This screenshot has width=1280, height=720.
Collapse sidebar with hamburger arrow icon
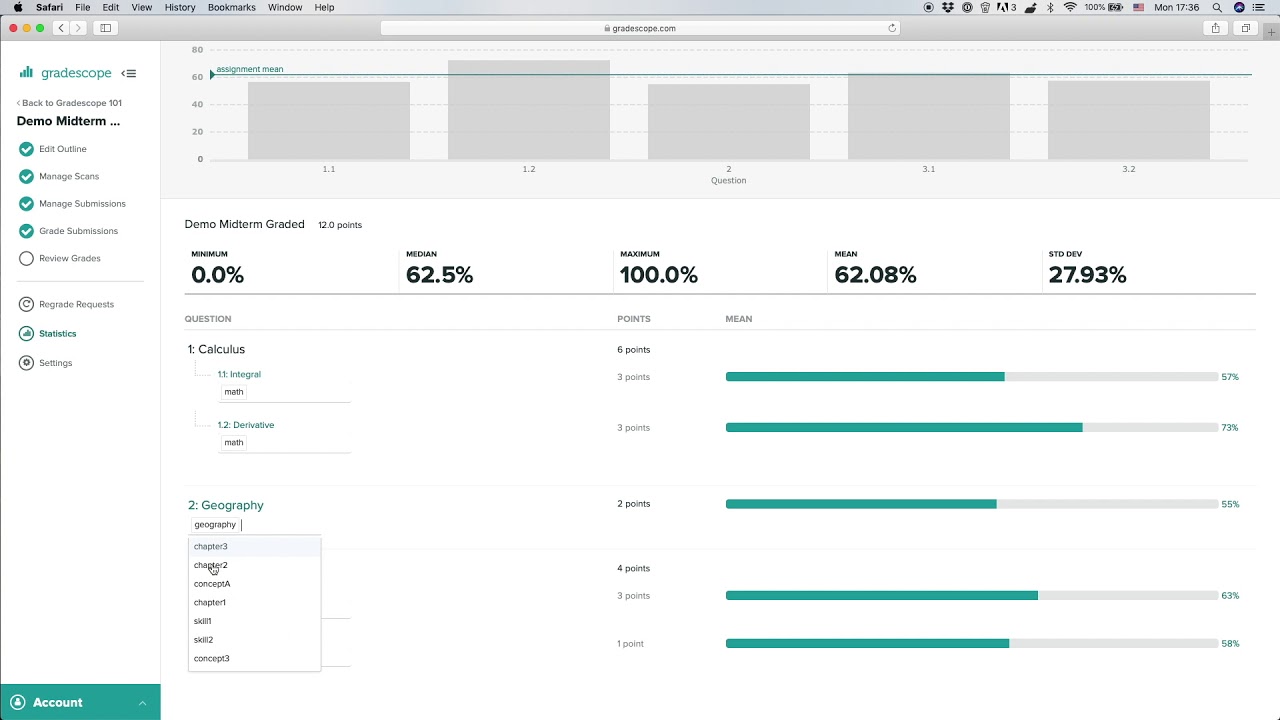[x=129, y=73]
